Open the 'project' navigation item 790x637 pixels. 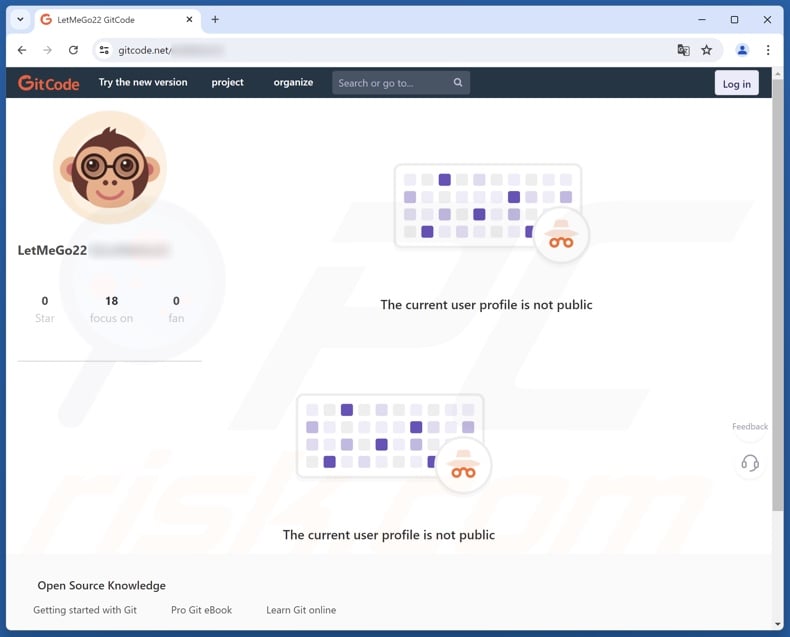[x=227, y=82]
